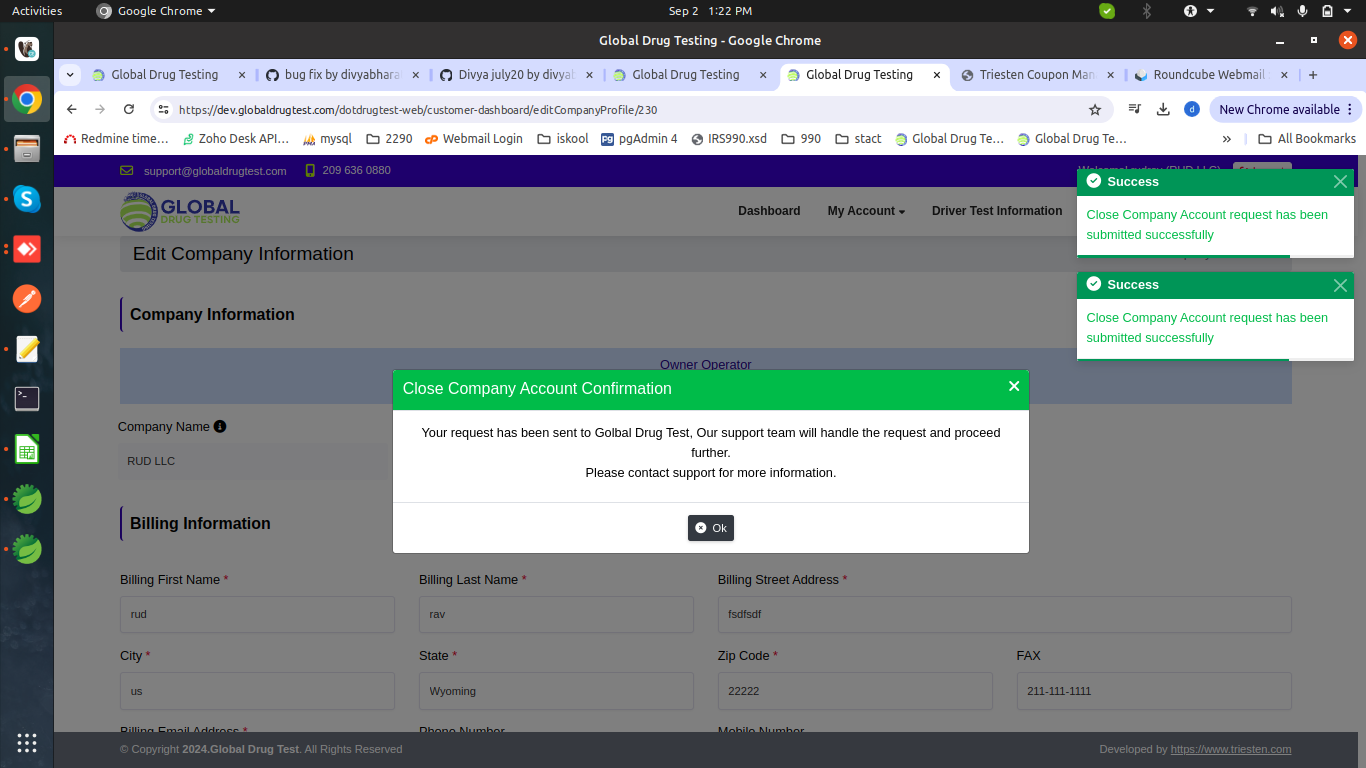Image resolution: width=1366 pixels, height=768 pixels.
Task: Open the Show Applications grid
Action: coord(27,742)
